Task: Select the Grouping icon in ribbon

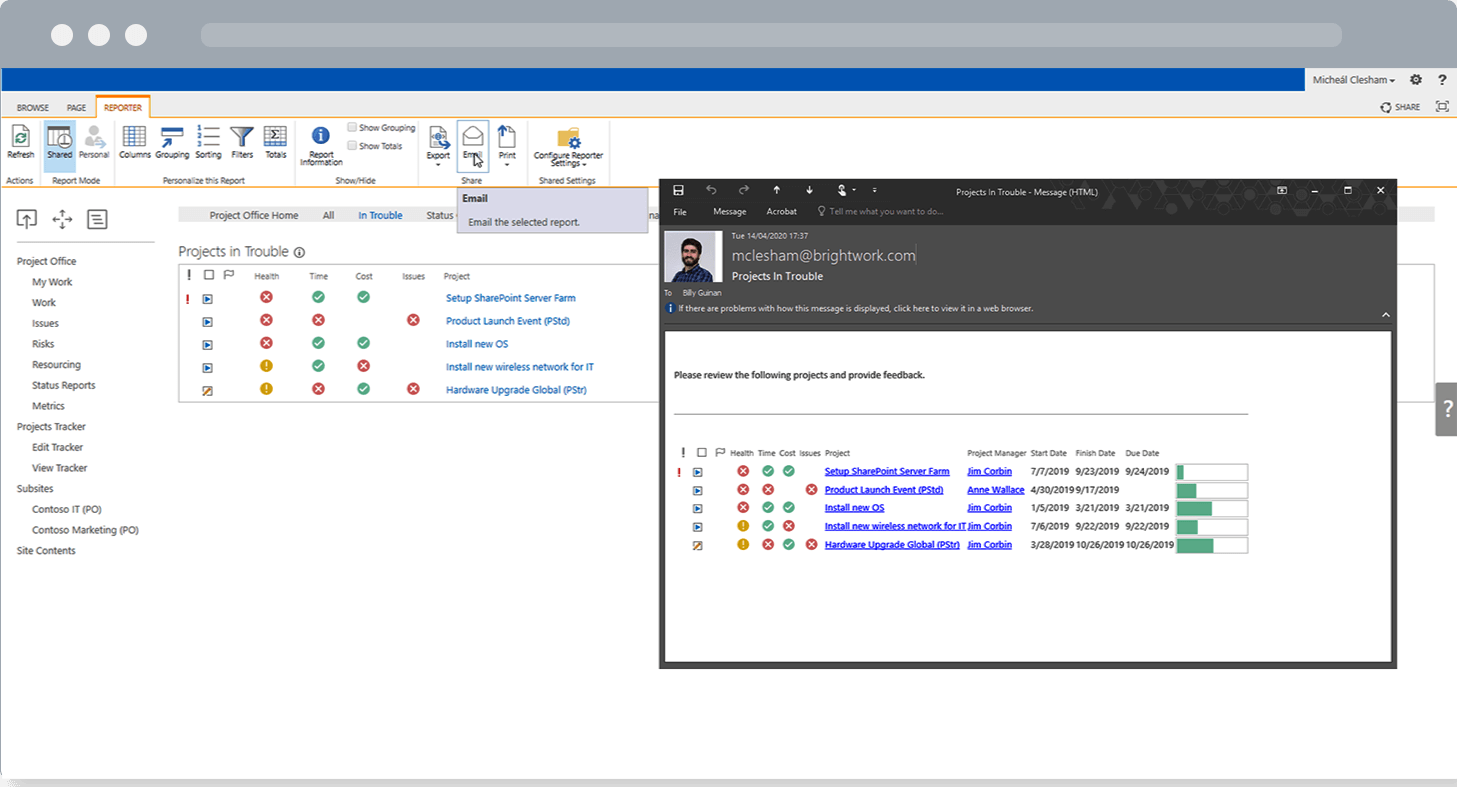Action: (172, 141)
